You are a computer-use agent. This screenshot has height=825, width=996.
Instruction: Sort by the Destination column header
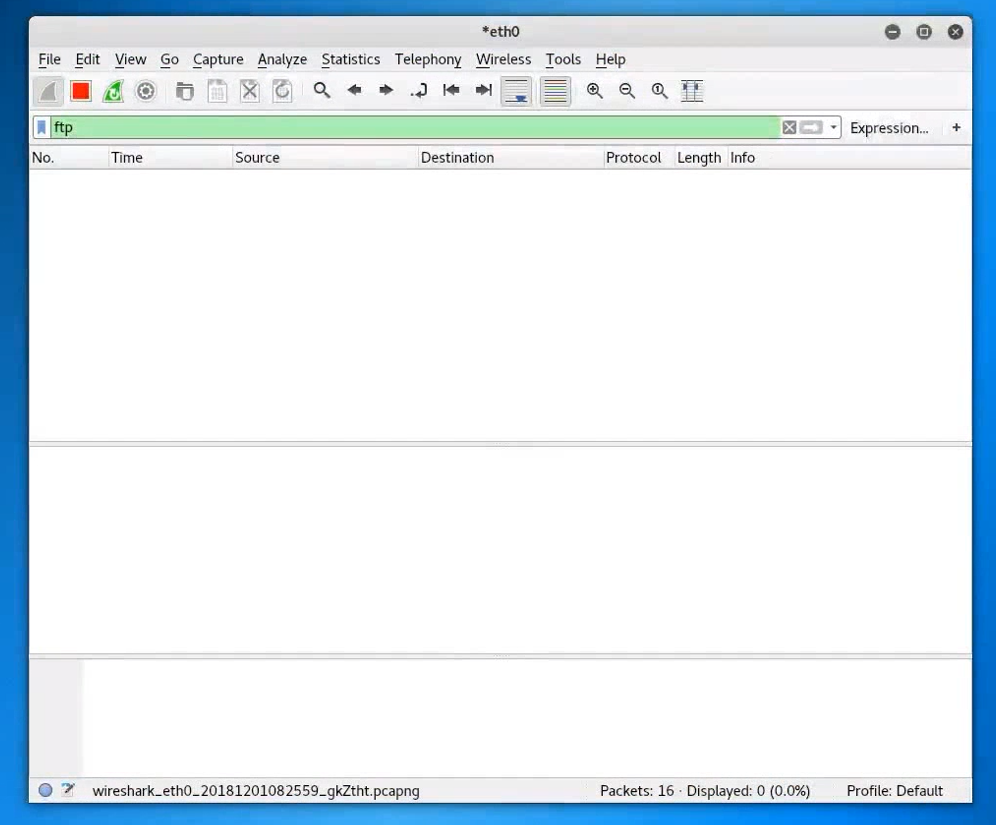(x=511, y=158)
